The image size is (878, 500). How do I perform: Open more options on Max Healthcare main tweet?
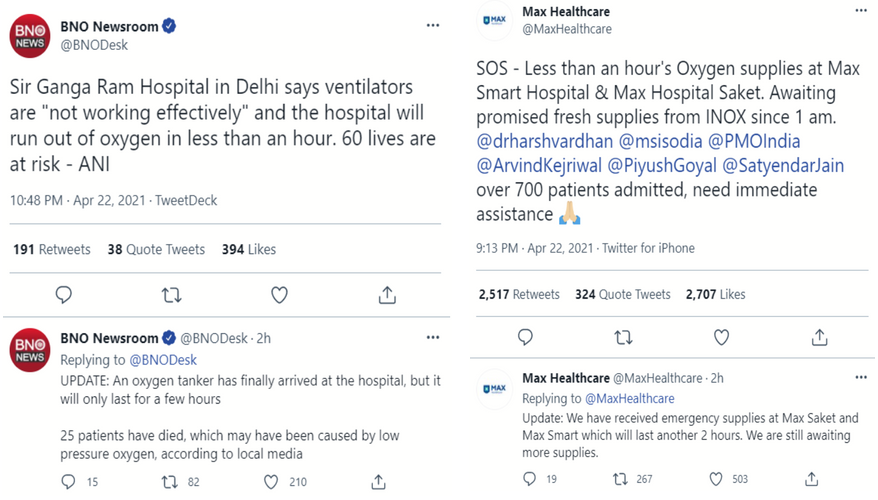point(861,11)
